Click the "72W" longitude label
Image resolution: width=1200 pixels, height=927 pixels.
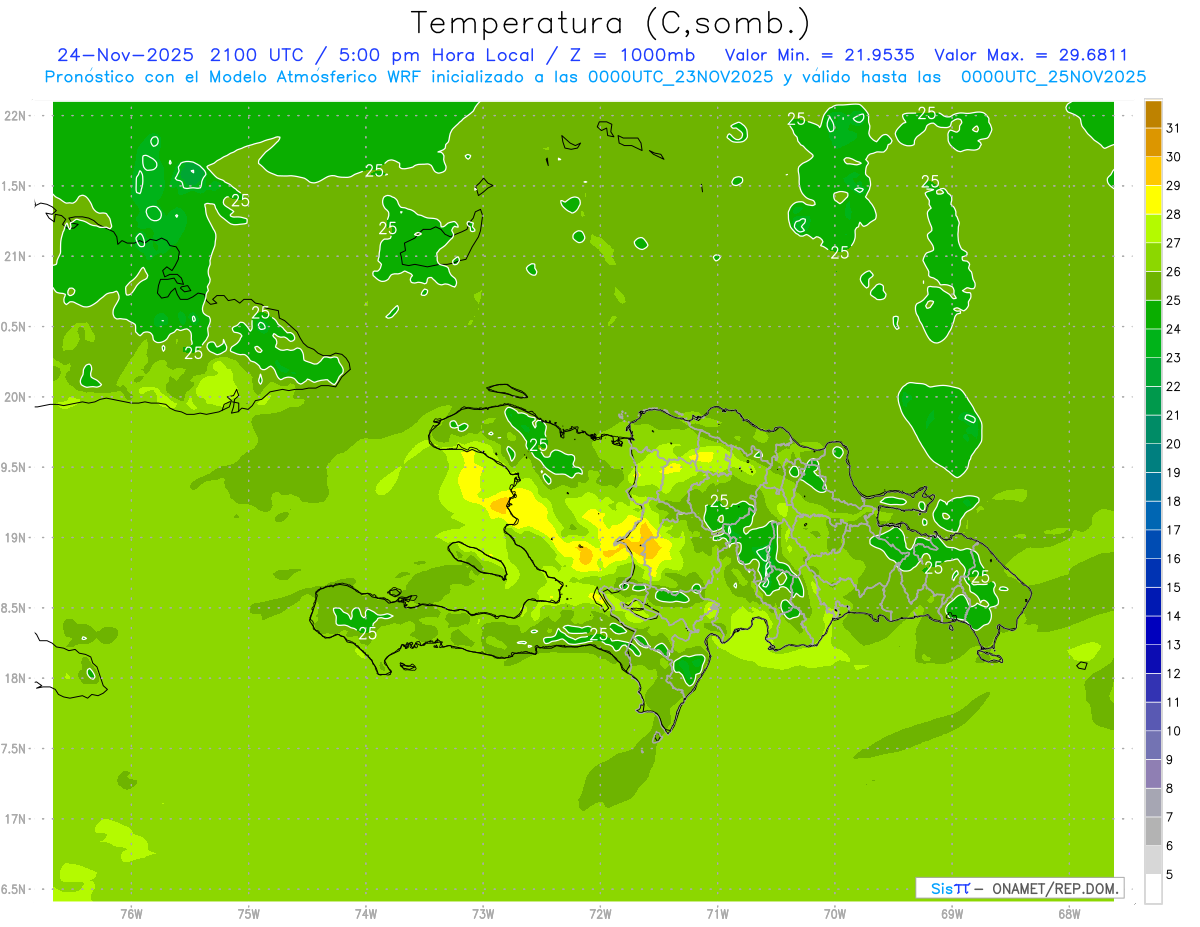600,913
